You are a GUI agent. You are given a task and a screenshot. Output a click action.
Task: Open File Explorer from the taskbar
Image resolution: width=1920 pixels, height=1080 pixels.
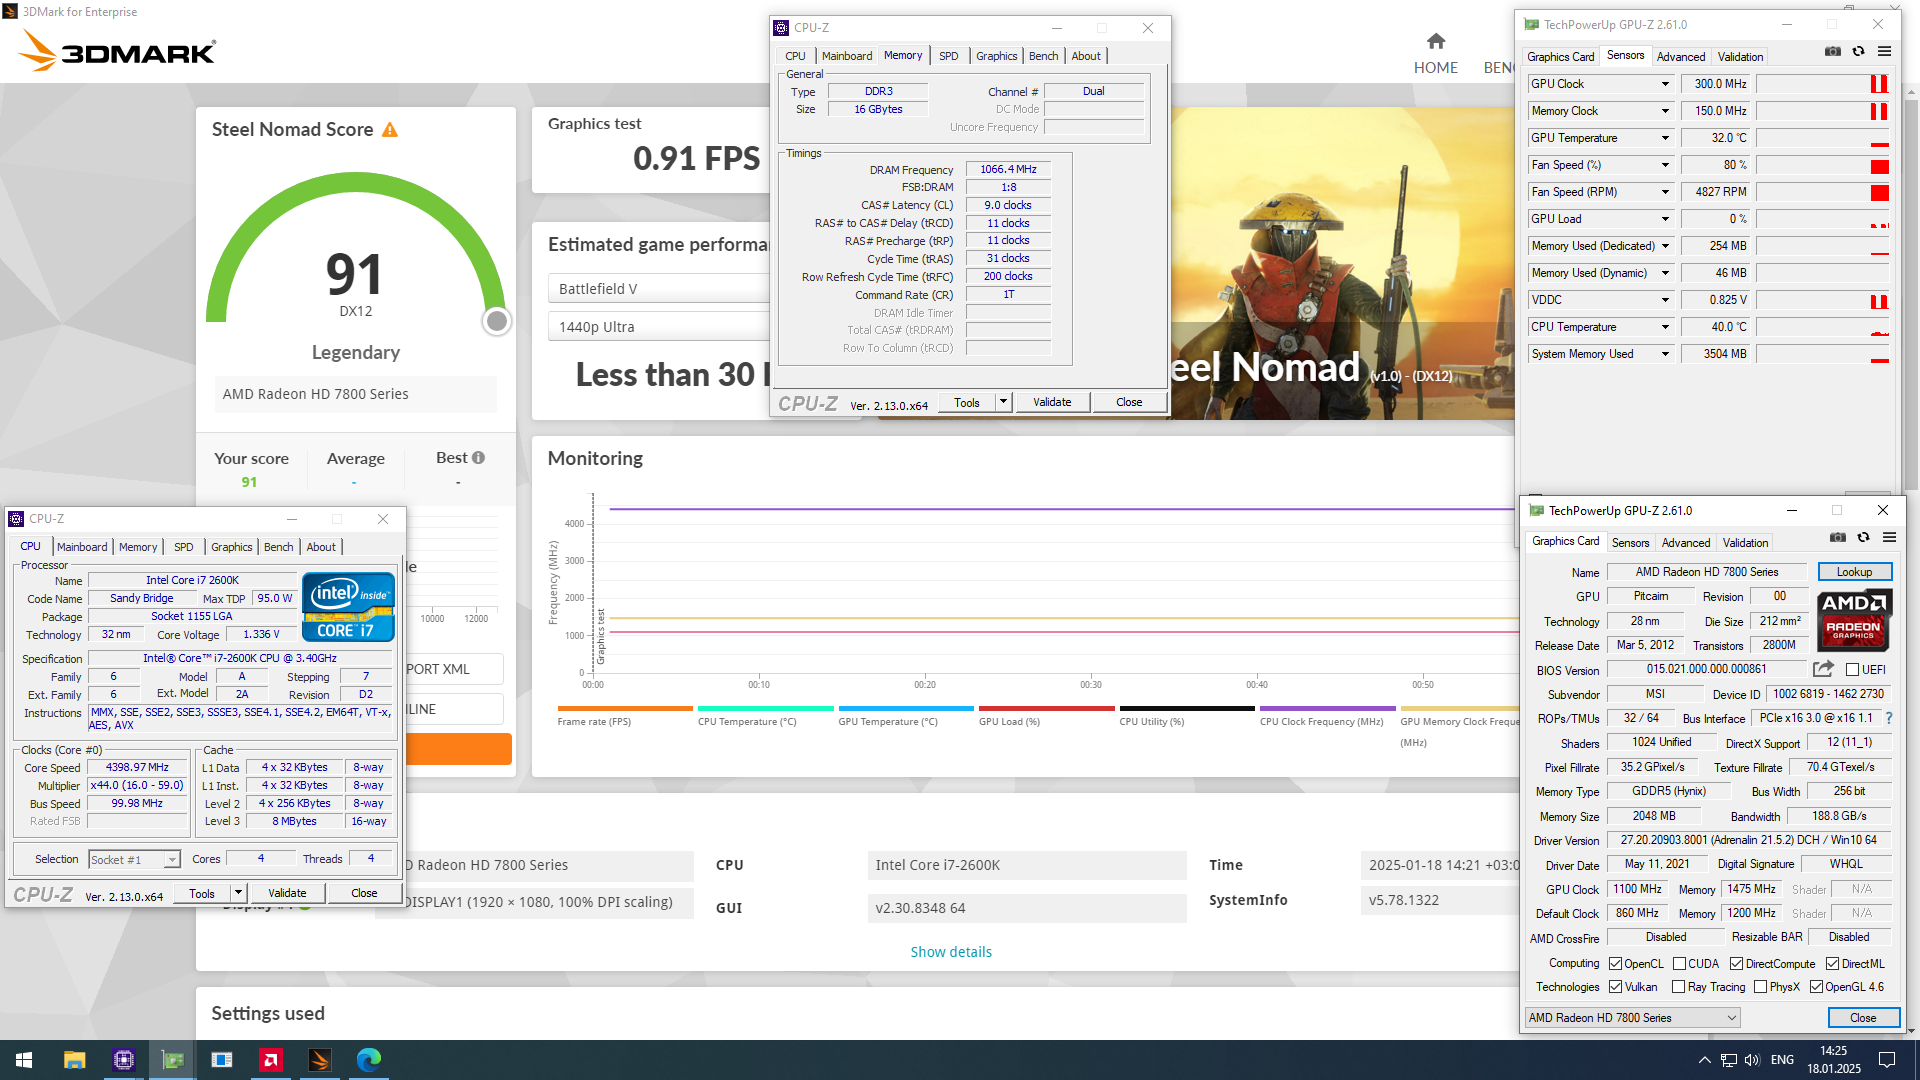(x=74, y=1060)
